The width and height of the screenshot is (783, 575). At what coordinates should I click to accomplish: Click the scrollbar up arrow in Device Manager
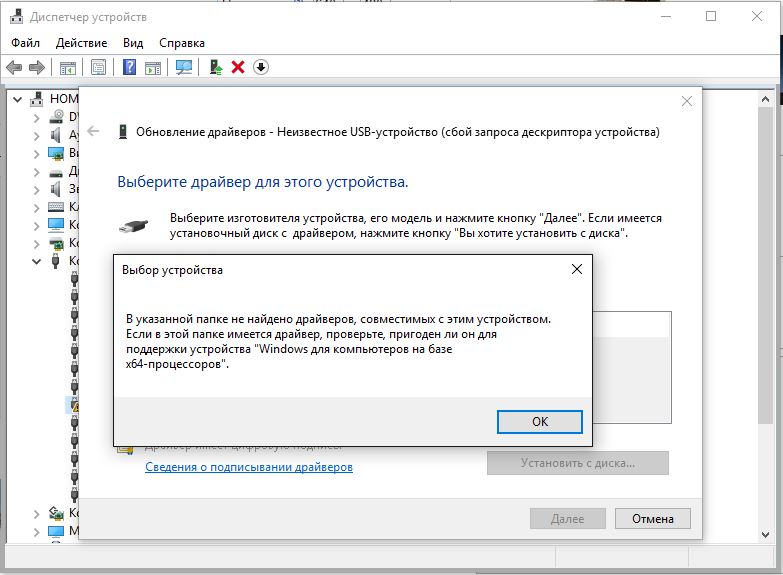[x=765, y=99]
